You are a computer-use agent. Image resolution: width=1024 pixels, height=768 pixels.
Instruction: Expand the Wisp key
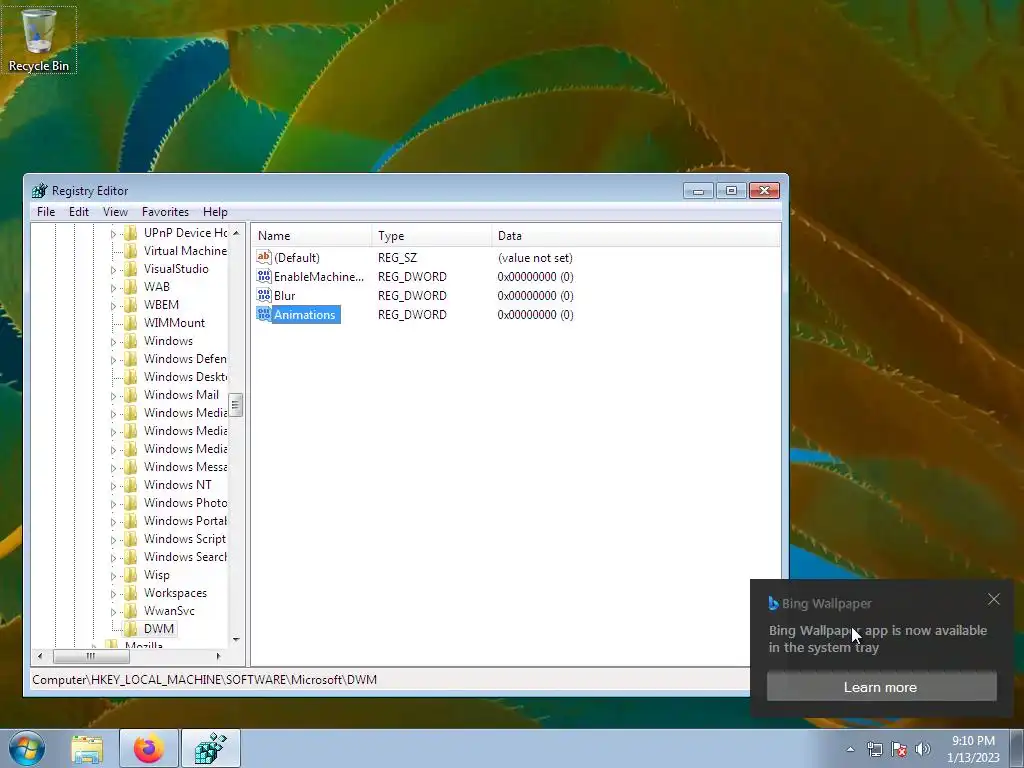(113, 575)
